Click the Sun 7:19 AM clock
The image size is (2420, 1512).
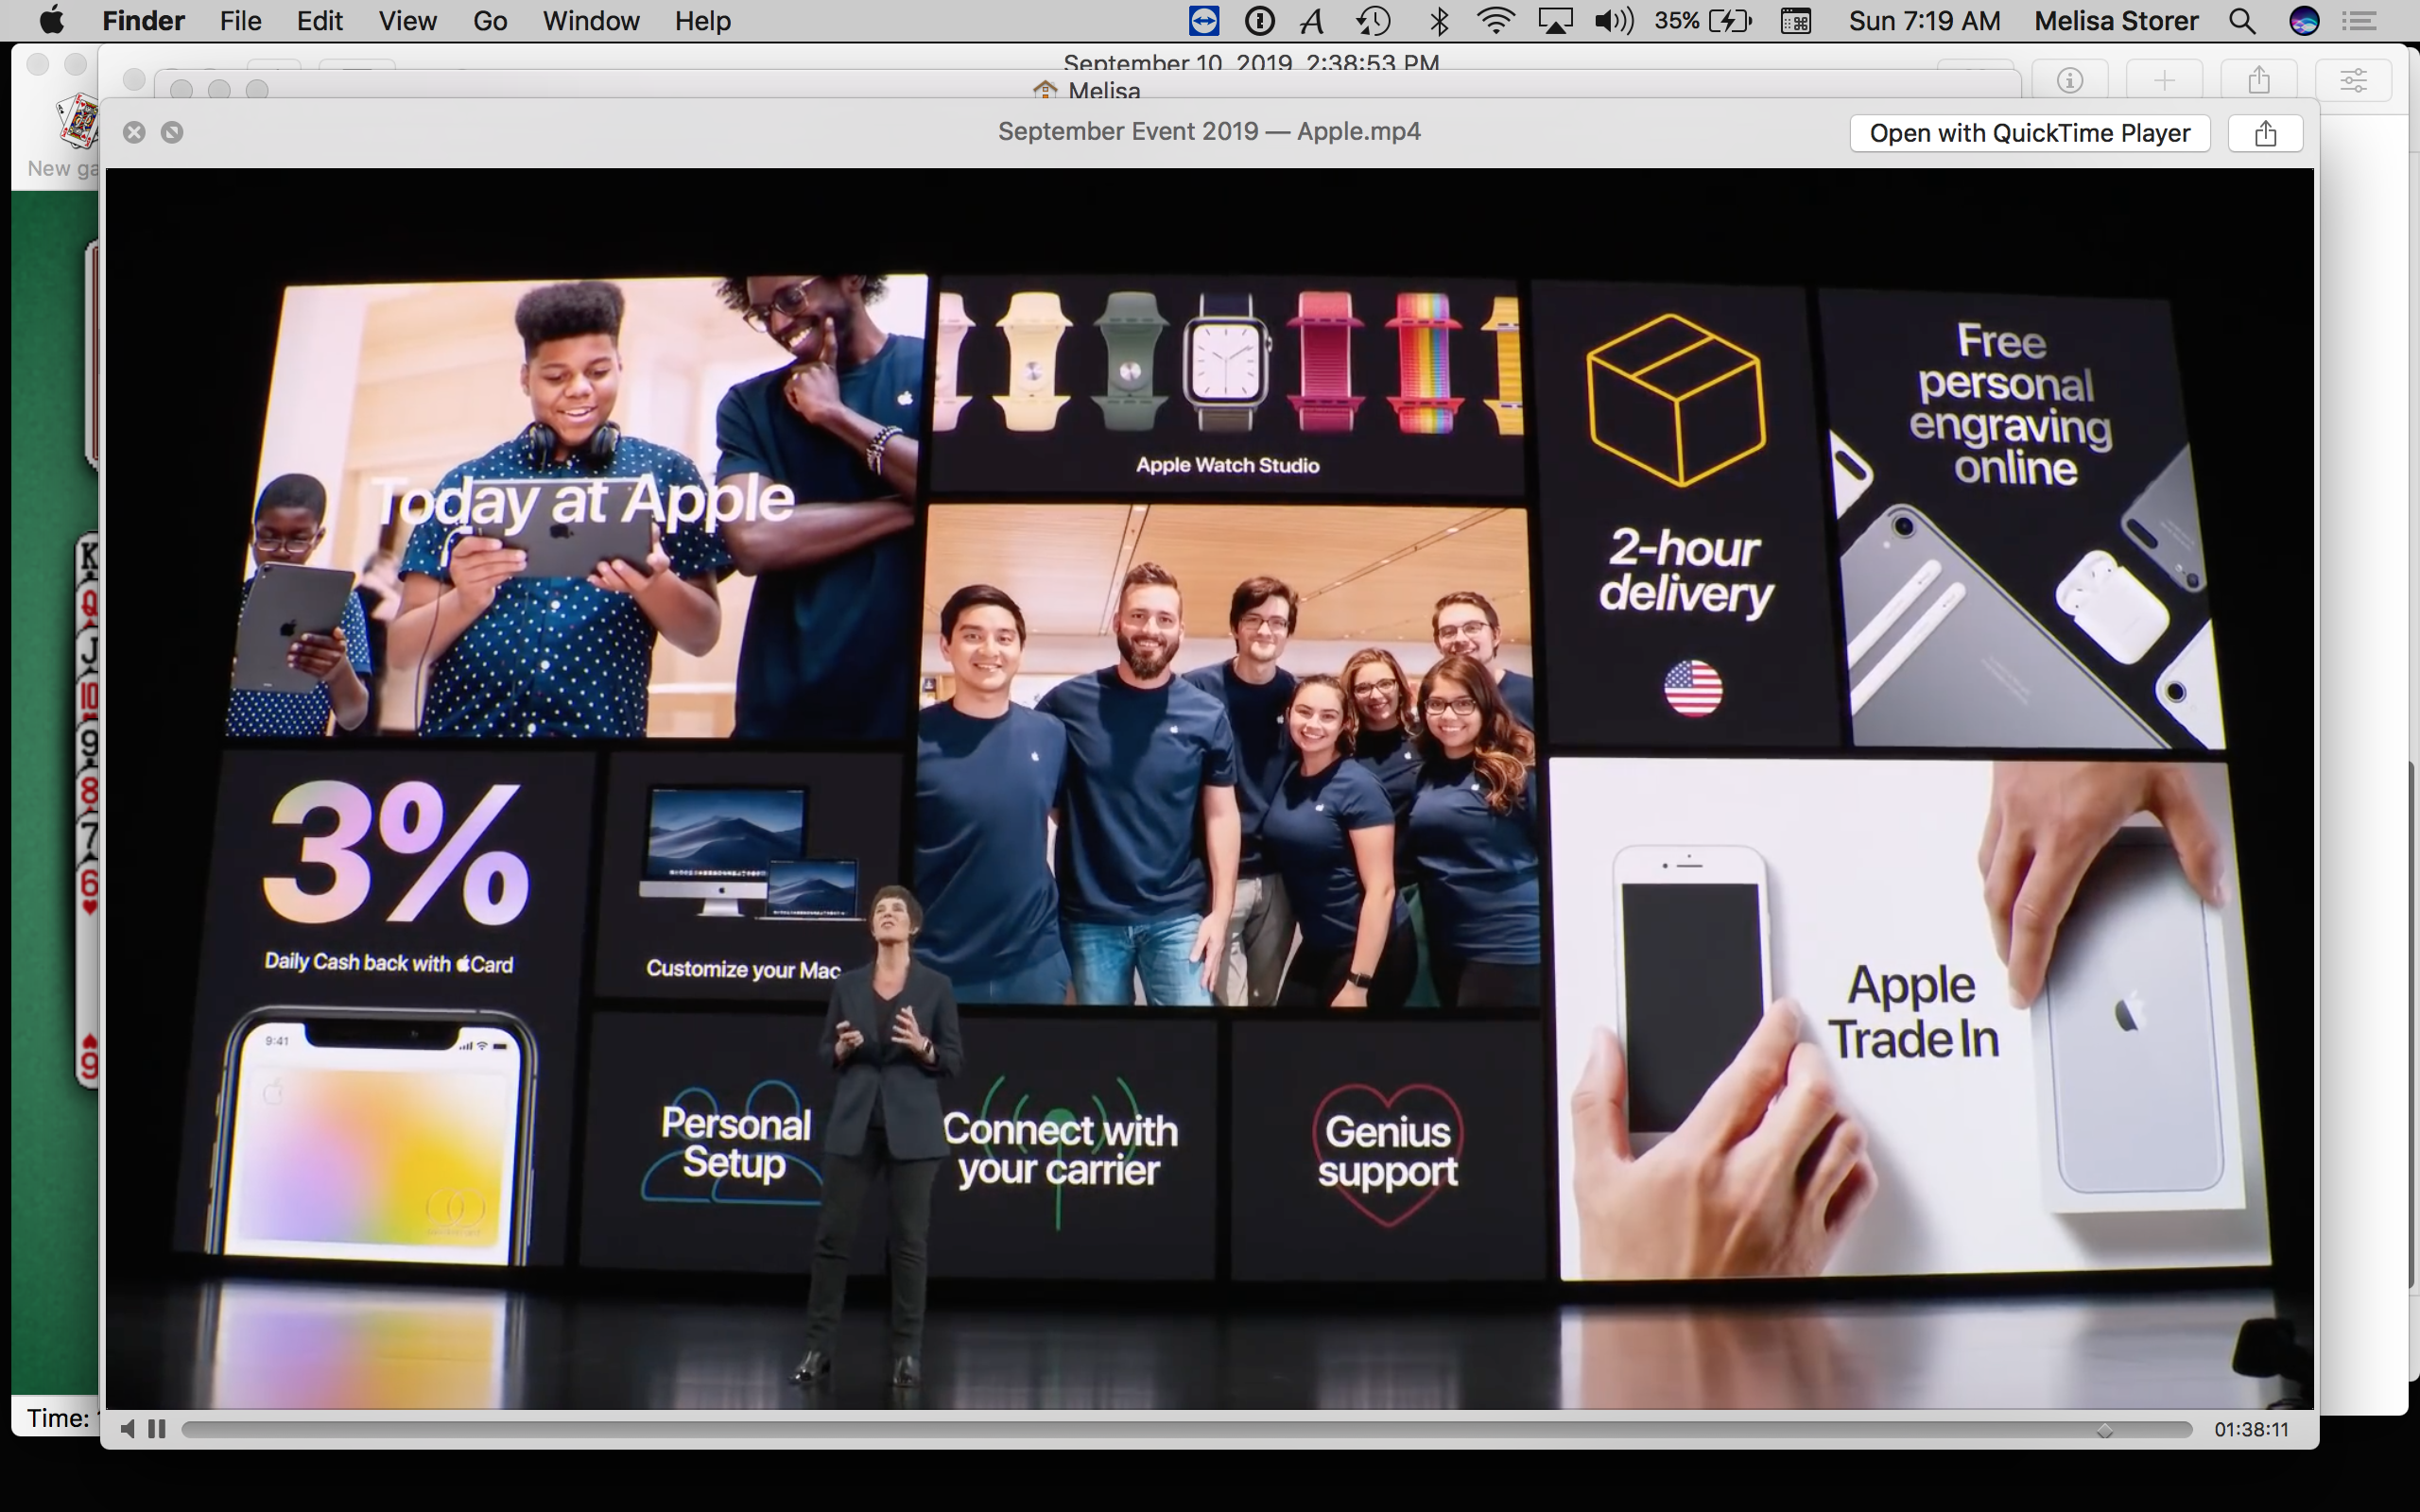tap(1924, 21)
